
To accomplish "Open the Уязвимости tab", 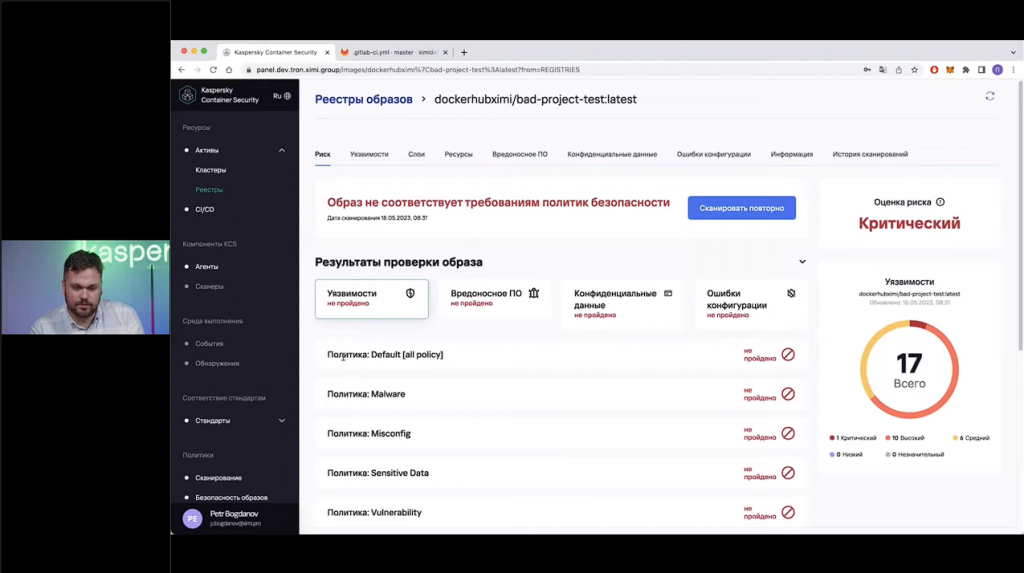I will coord(369,154).
